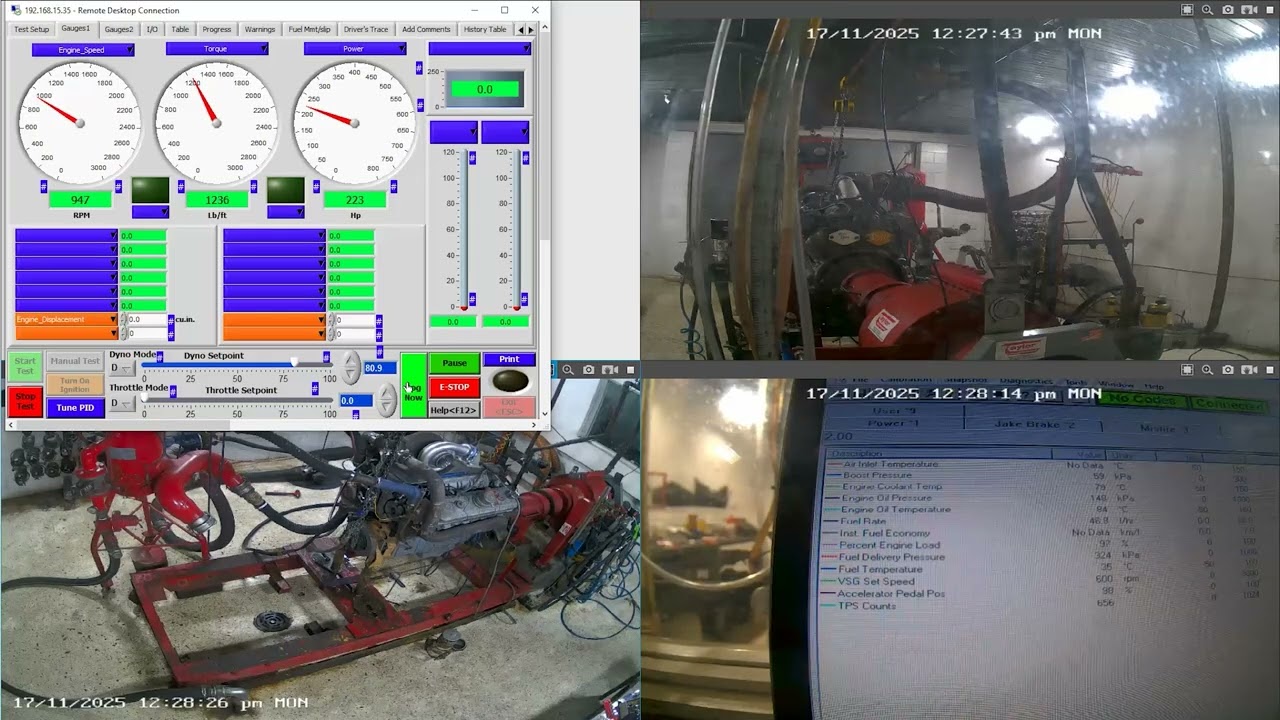Click the dark green indicator light beside Lb/ft

click(285, 190)
